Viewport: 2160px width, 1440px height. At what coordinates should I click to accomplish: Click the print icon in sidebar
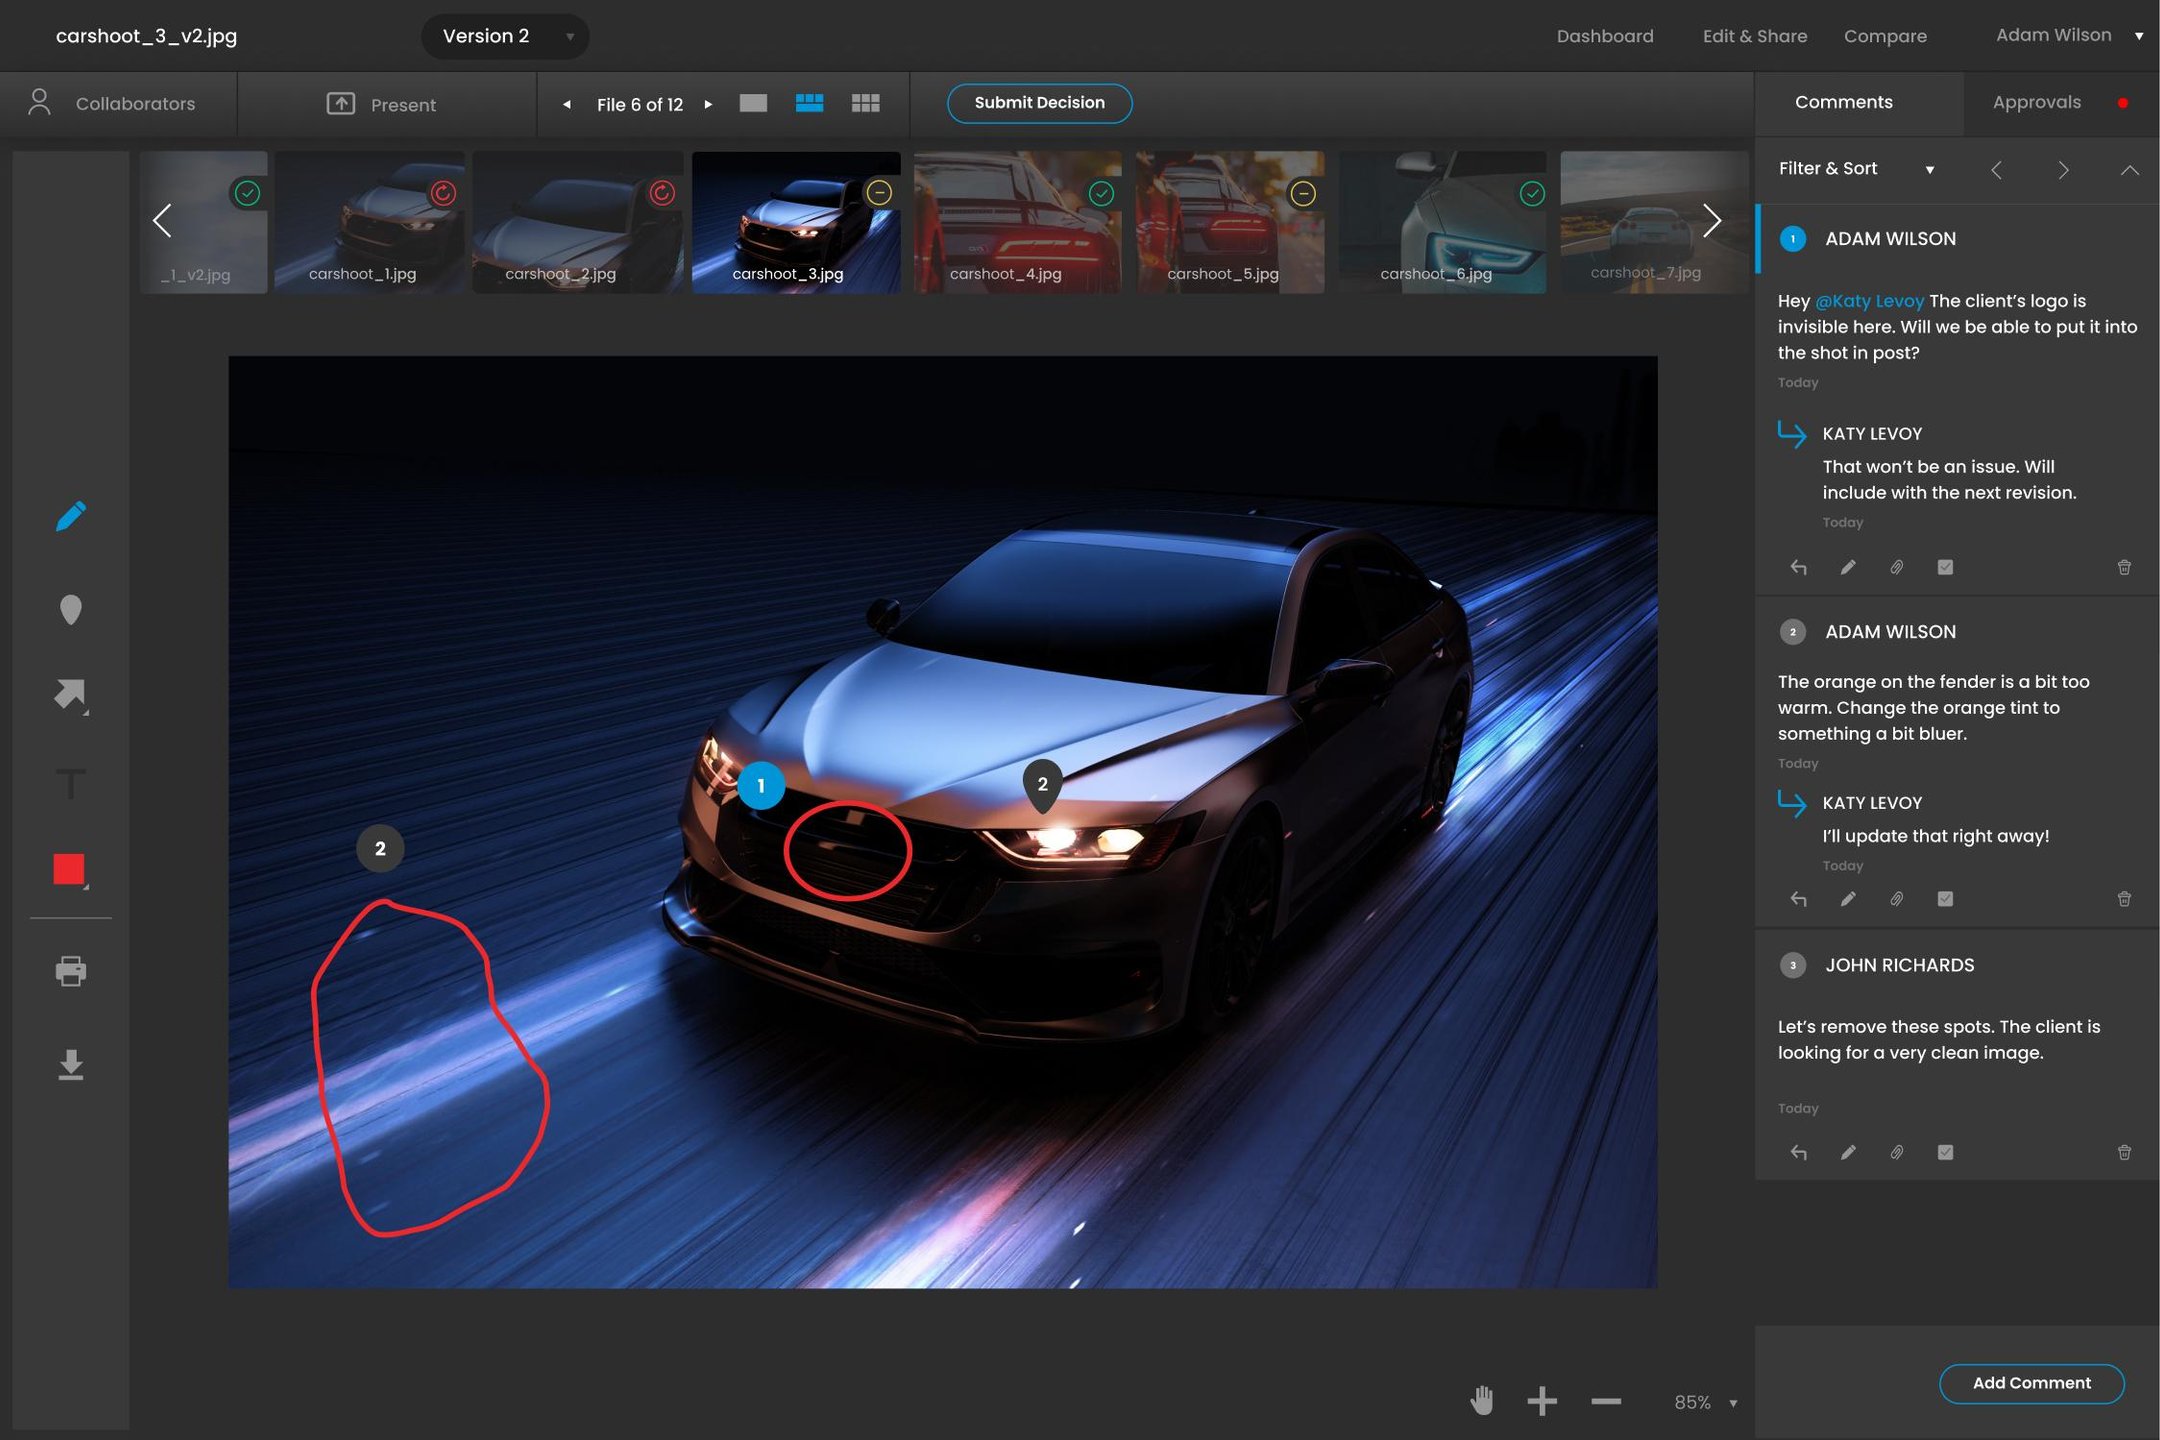(70, 970)
